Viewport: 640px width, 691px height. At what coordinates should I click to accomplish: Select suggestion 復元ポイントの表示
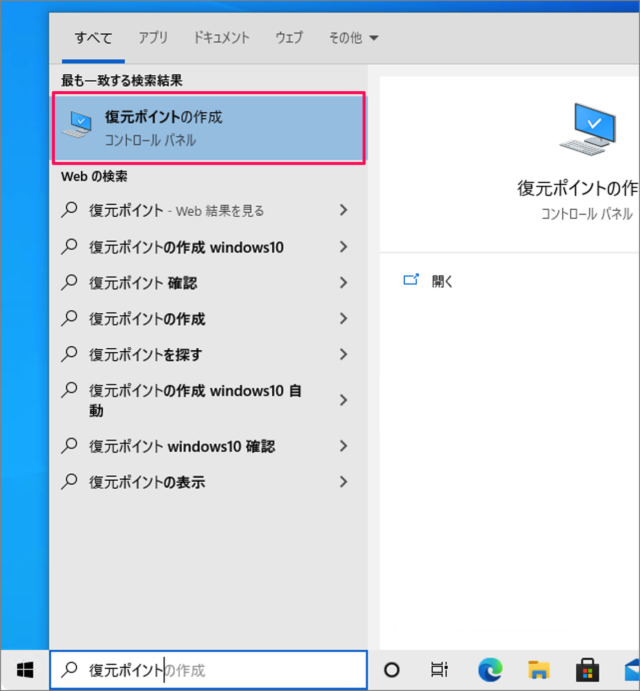coord(208,482)
